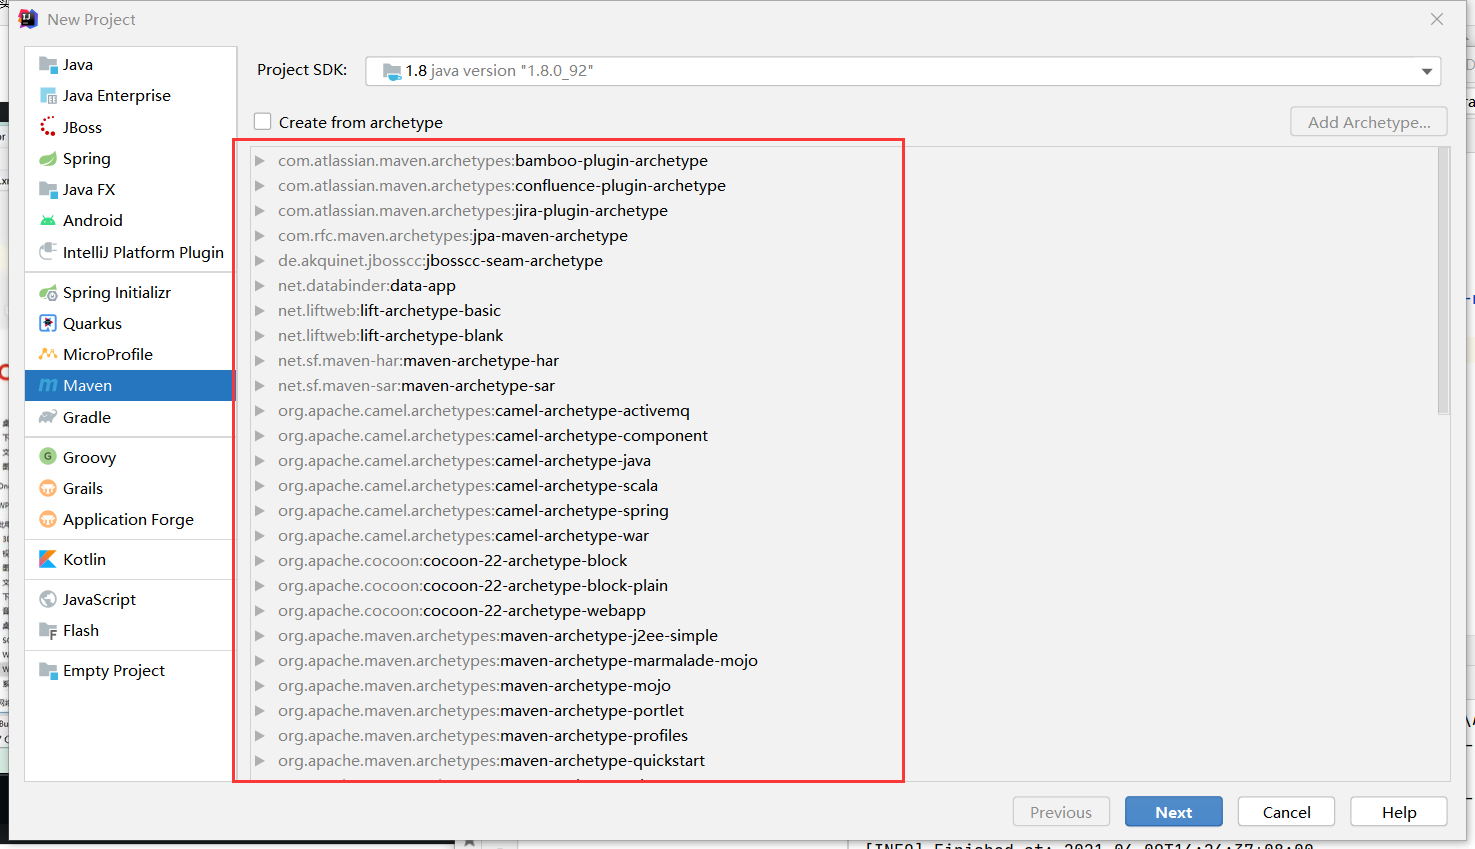Click the Previous button

tap(1061, 812)
